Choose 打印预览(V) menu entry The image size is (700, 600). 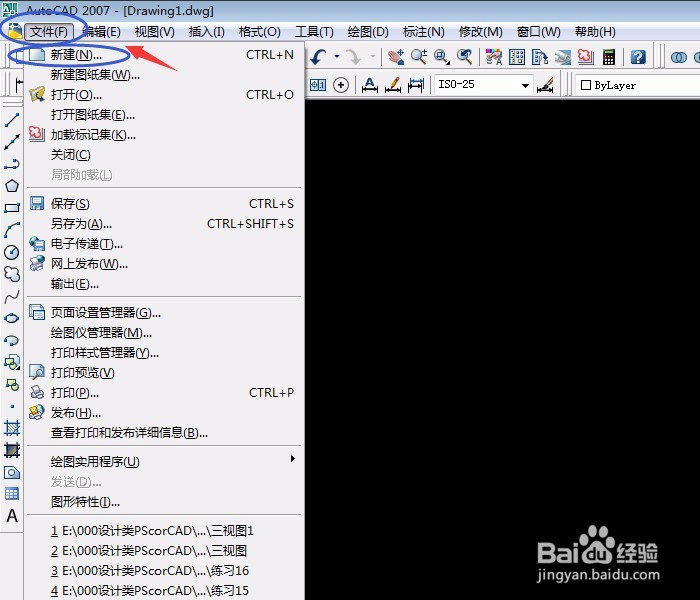tap(164, 372)
